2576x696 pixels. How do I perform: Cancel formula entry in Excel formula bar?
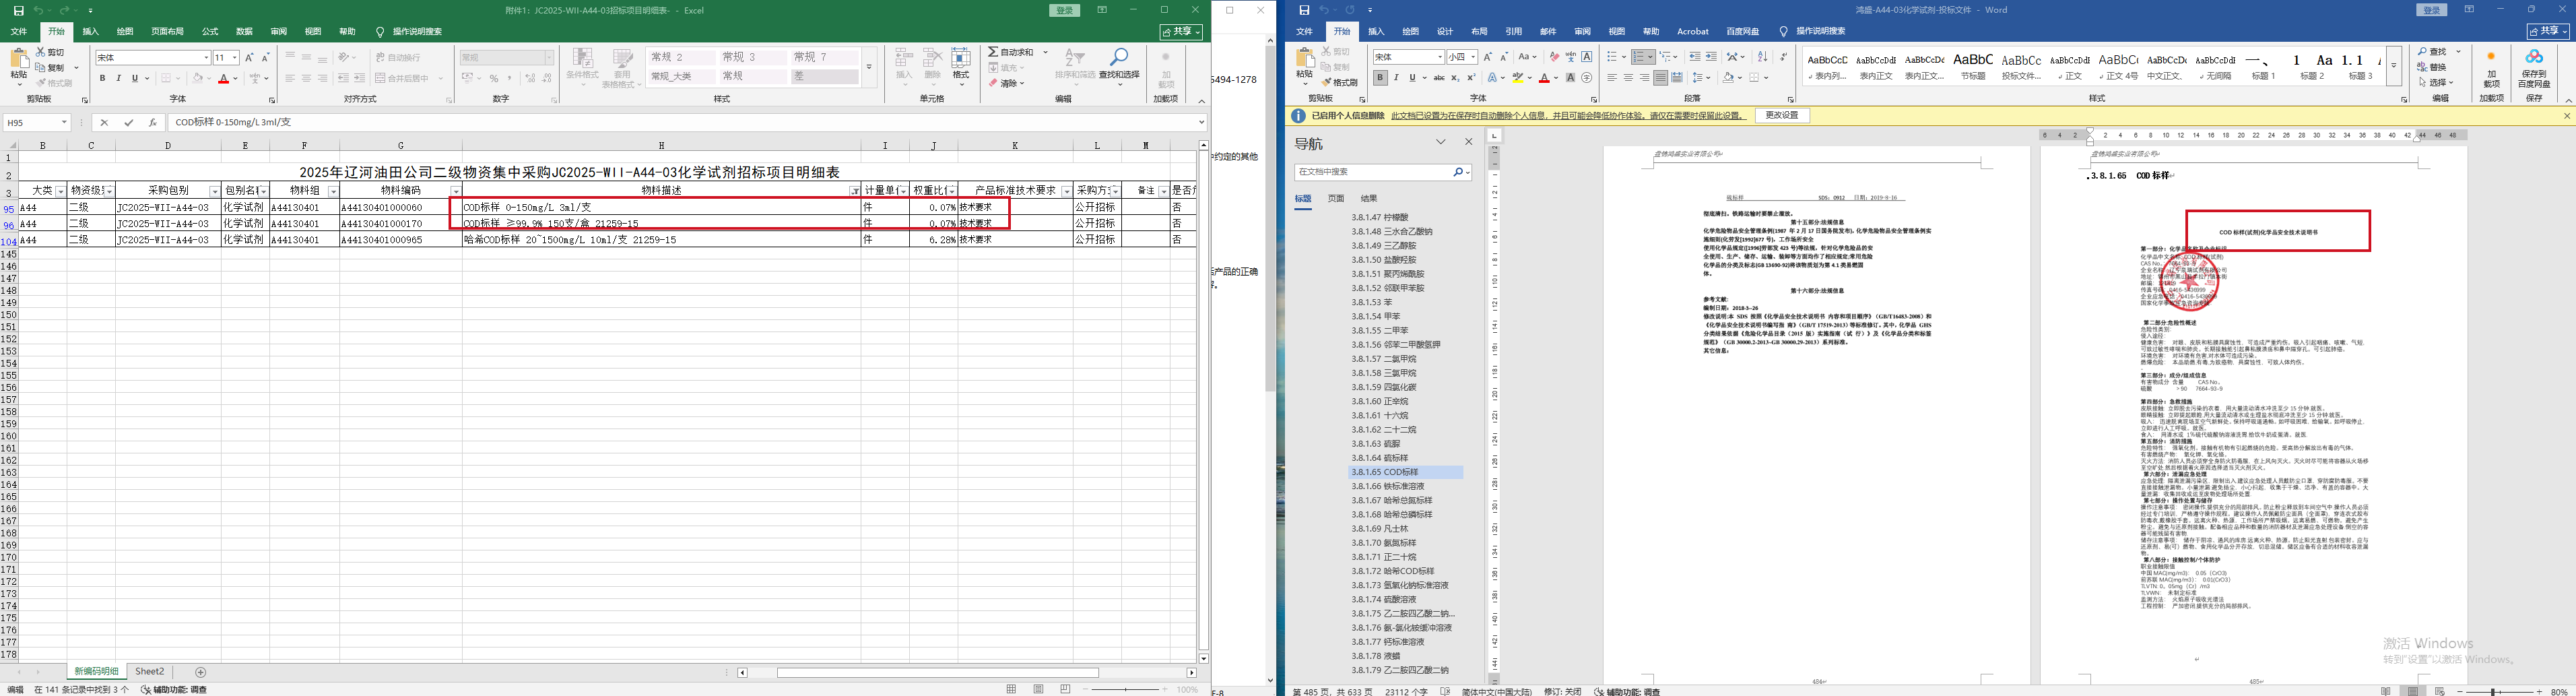click(x=104, y=123)
